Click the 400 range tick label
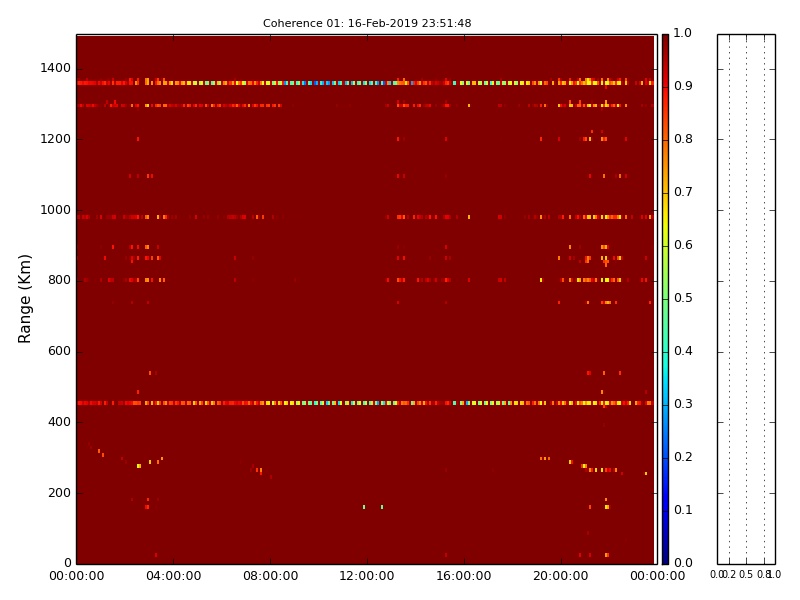Image resolution: width=800 pixels, height=600 pixels. pos(59,422)
